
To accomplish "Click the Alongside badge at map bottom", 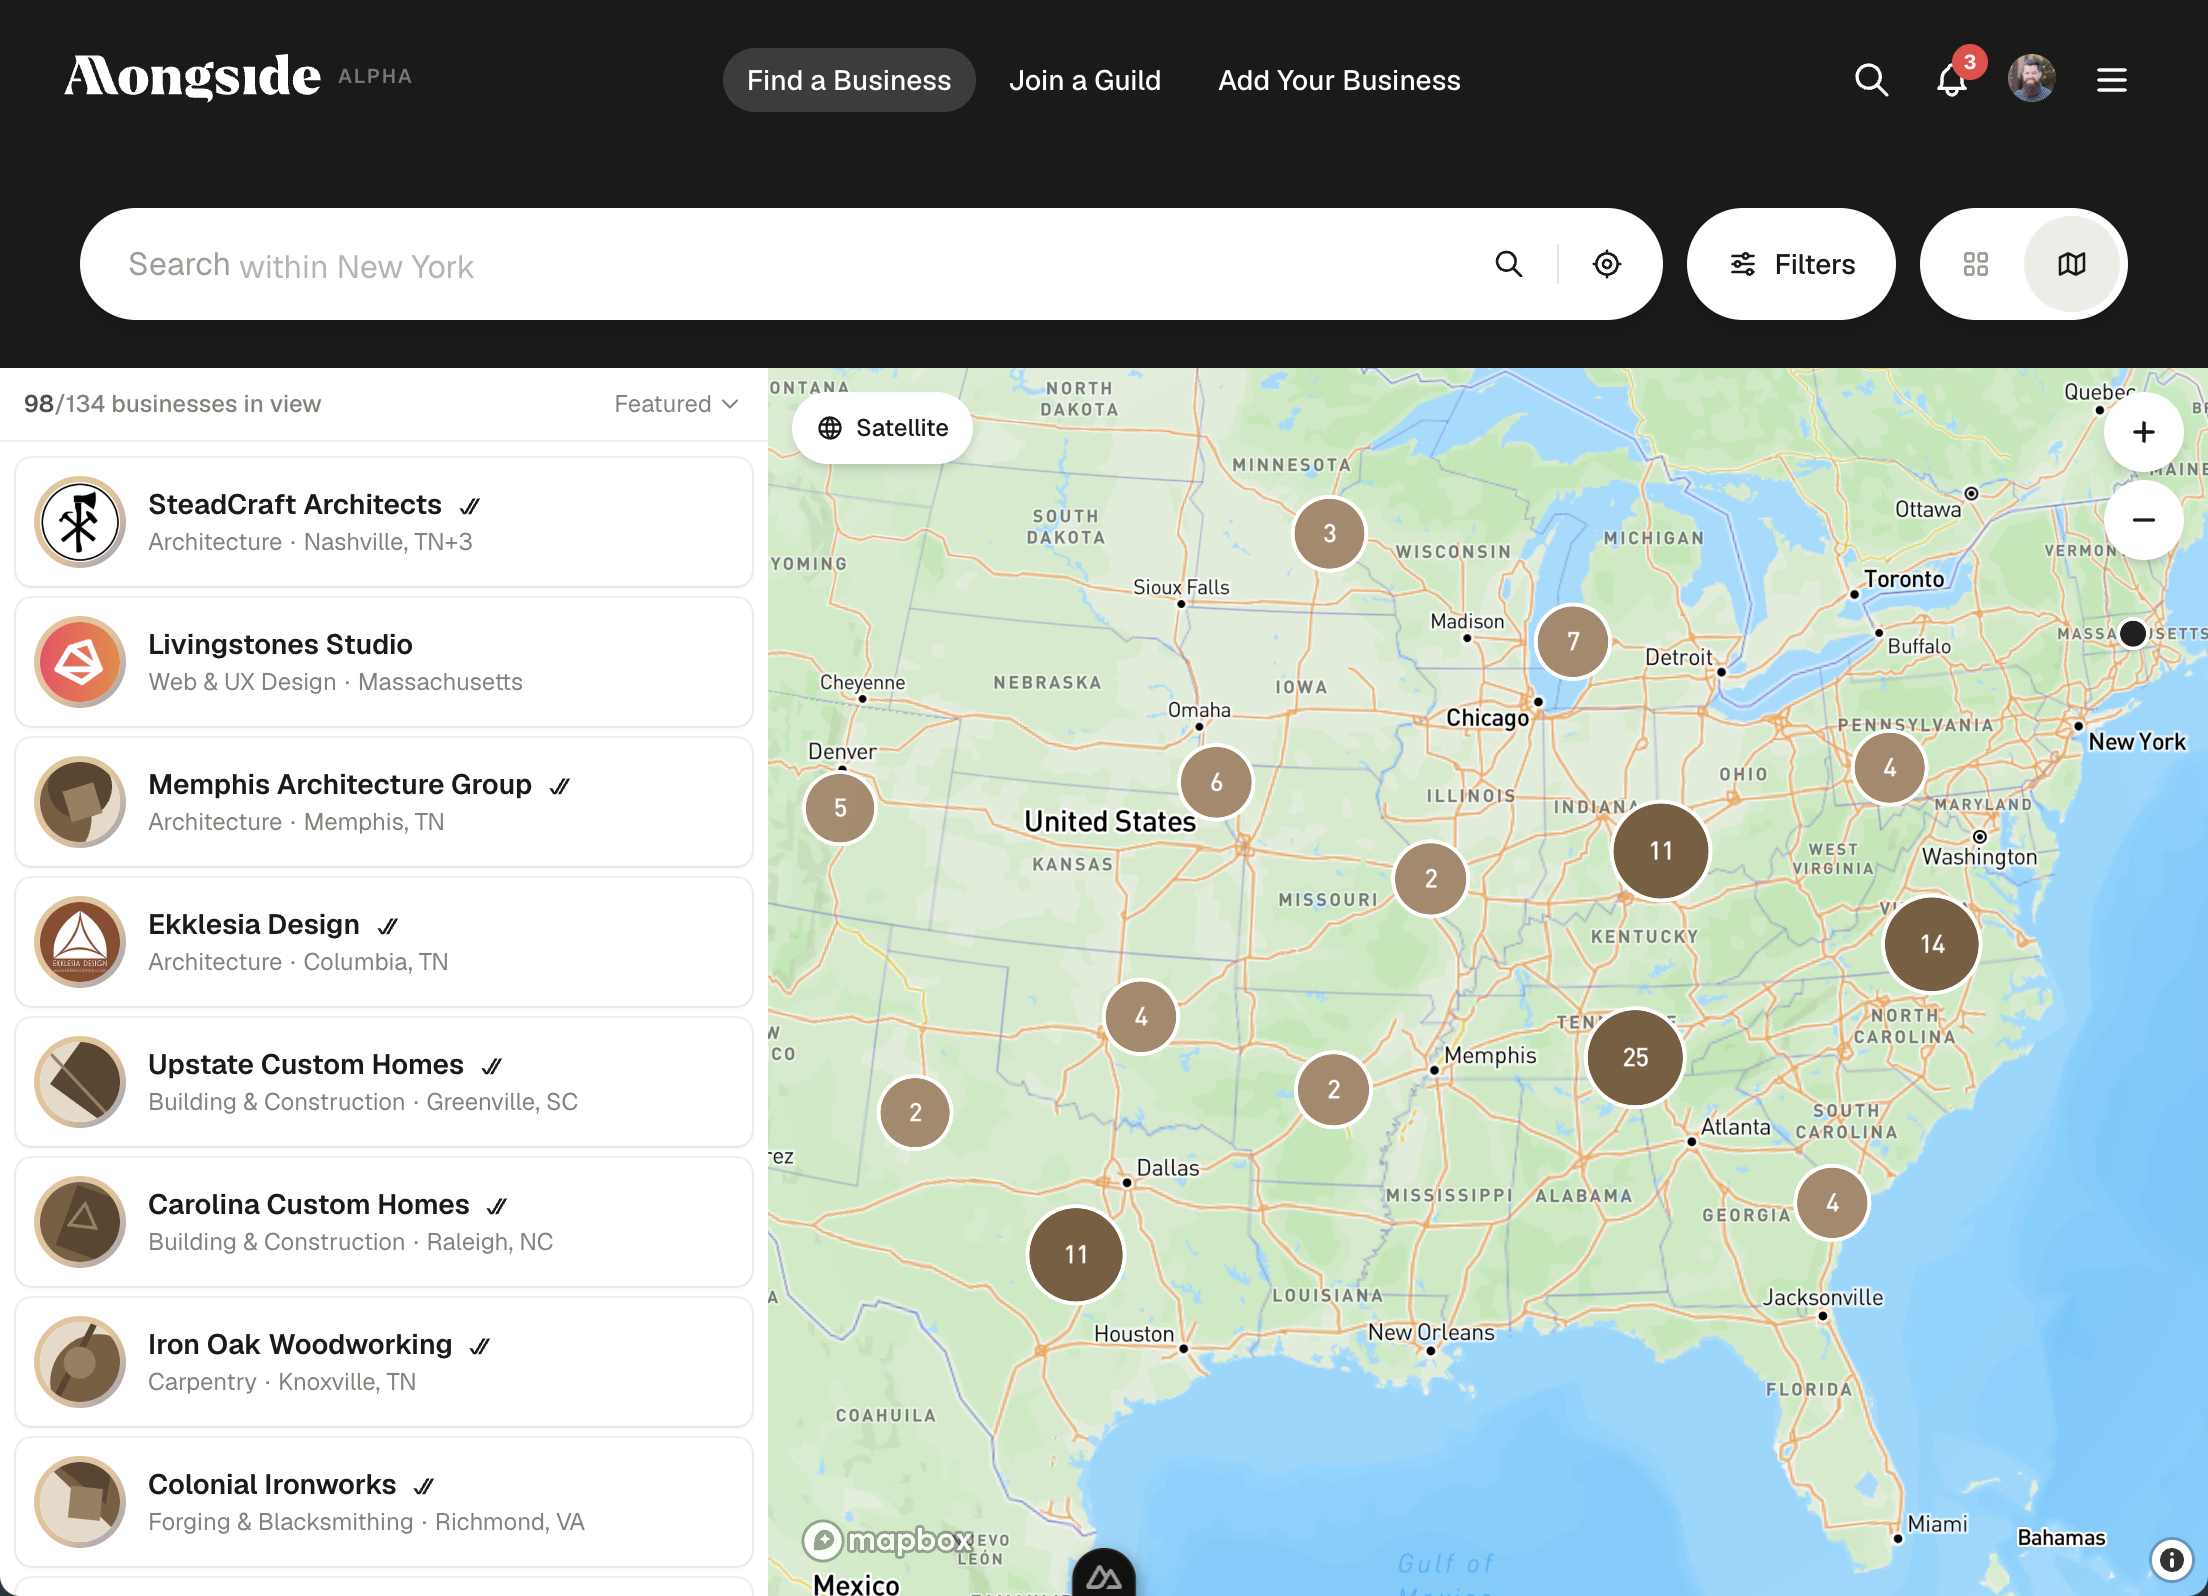I will [1104, 1574].
